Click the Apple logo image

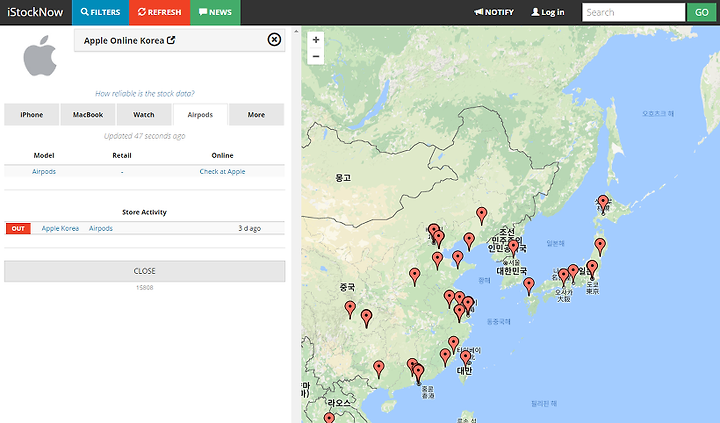pos(40,56)
